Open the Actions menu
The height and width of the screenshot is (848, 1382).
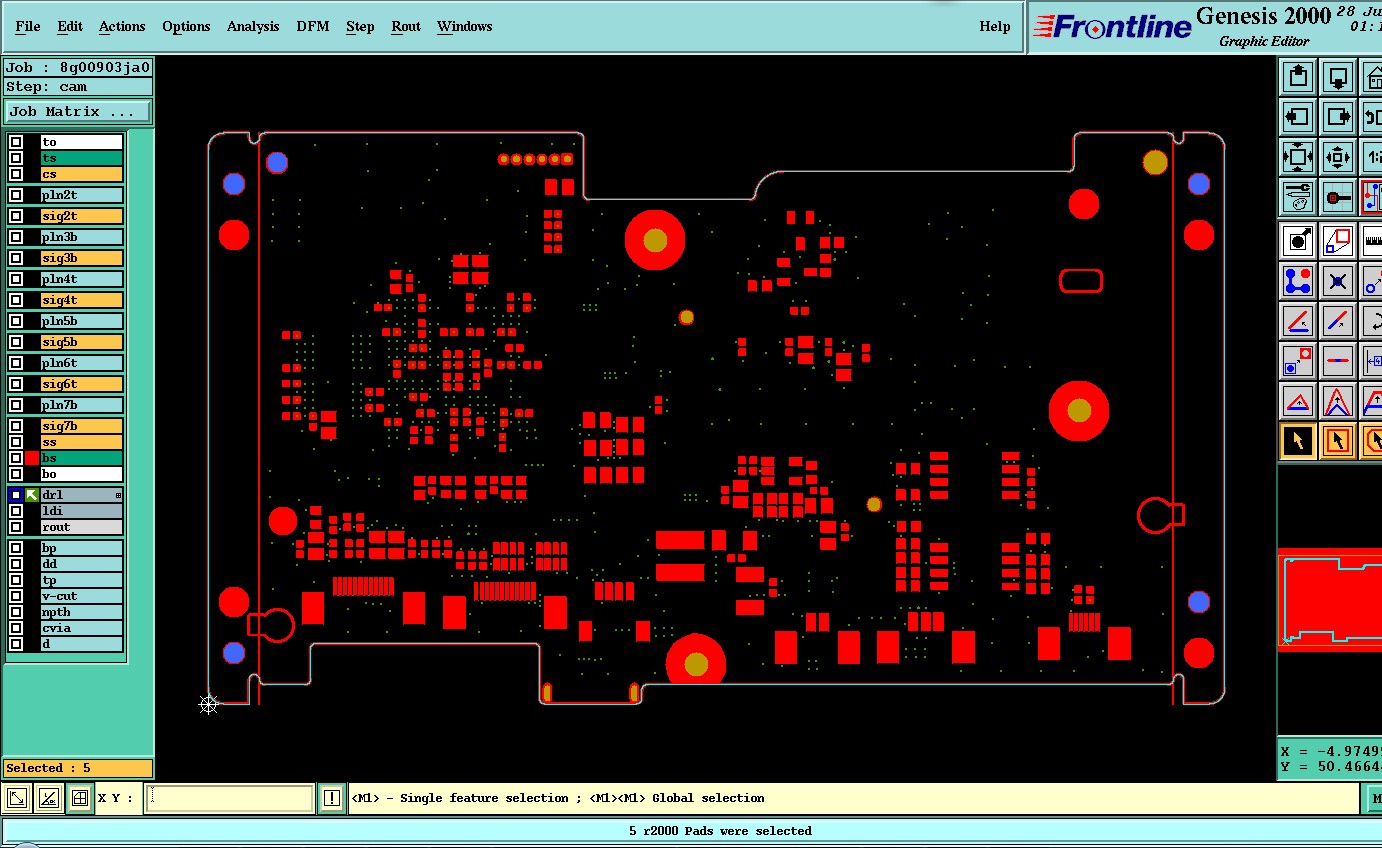pyautogui.click(x=122, y=26)
